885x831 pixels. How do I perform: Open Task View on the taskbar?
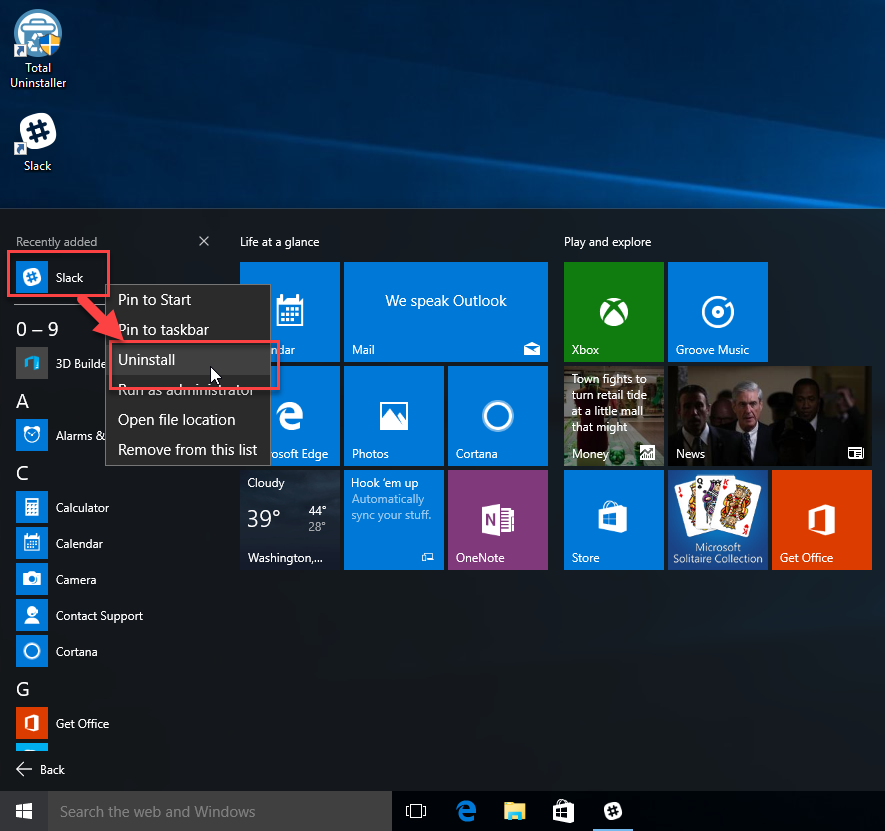416,811
